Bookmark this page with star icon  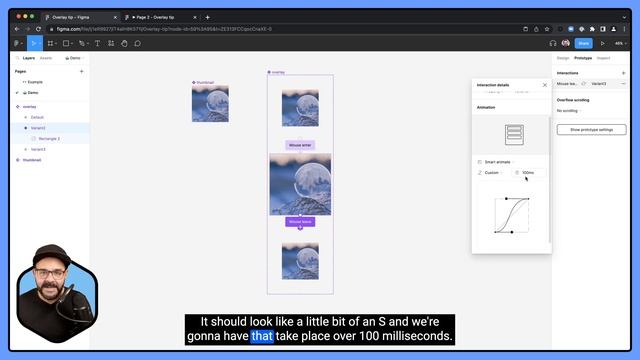click(547, 29)
